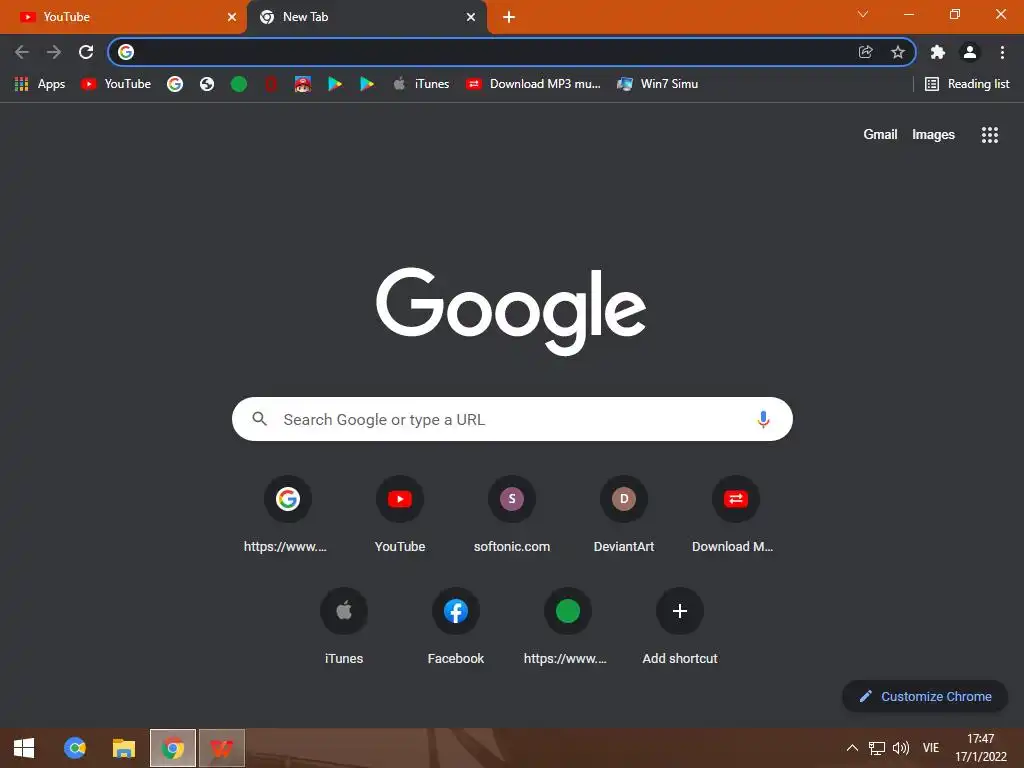
Task: Open the network tray icon
Action: click(876, 748)
